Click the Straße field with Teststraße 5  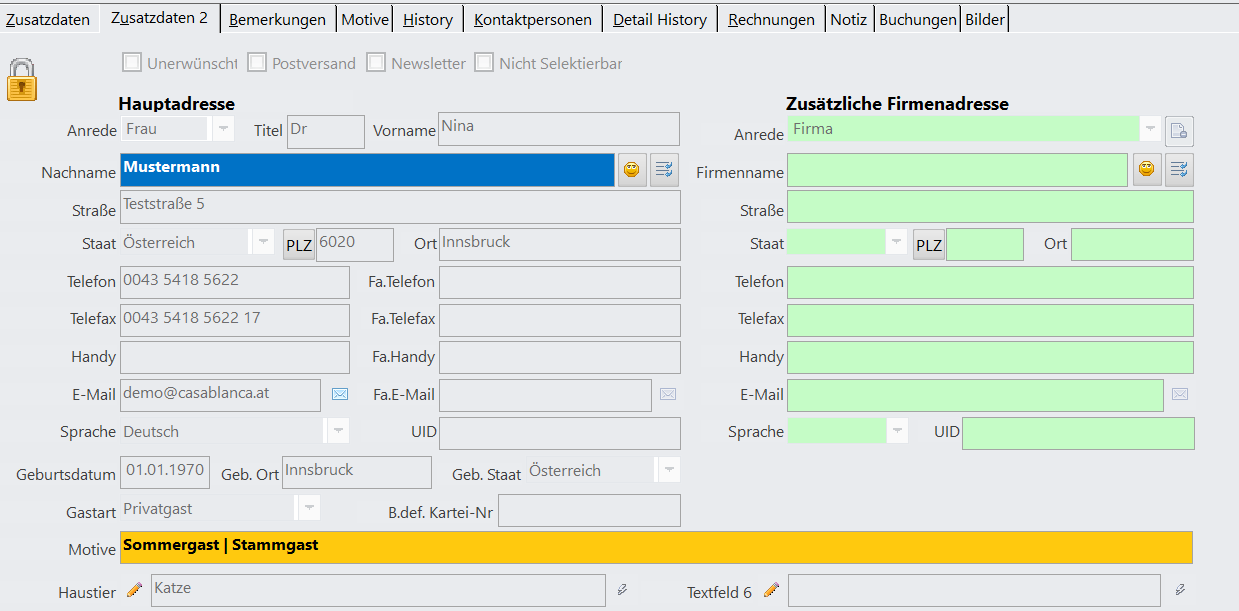coord(400,207)
